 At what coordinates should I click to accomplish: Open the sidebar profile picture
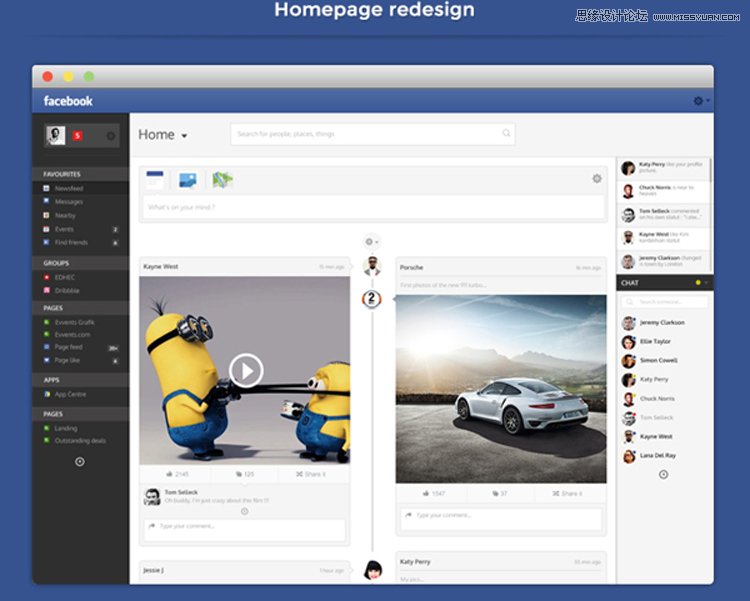pyautogui.click(x=55, y=135)
